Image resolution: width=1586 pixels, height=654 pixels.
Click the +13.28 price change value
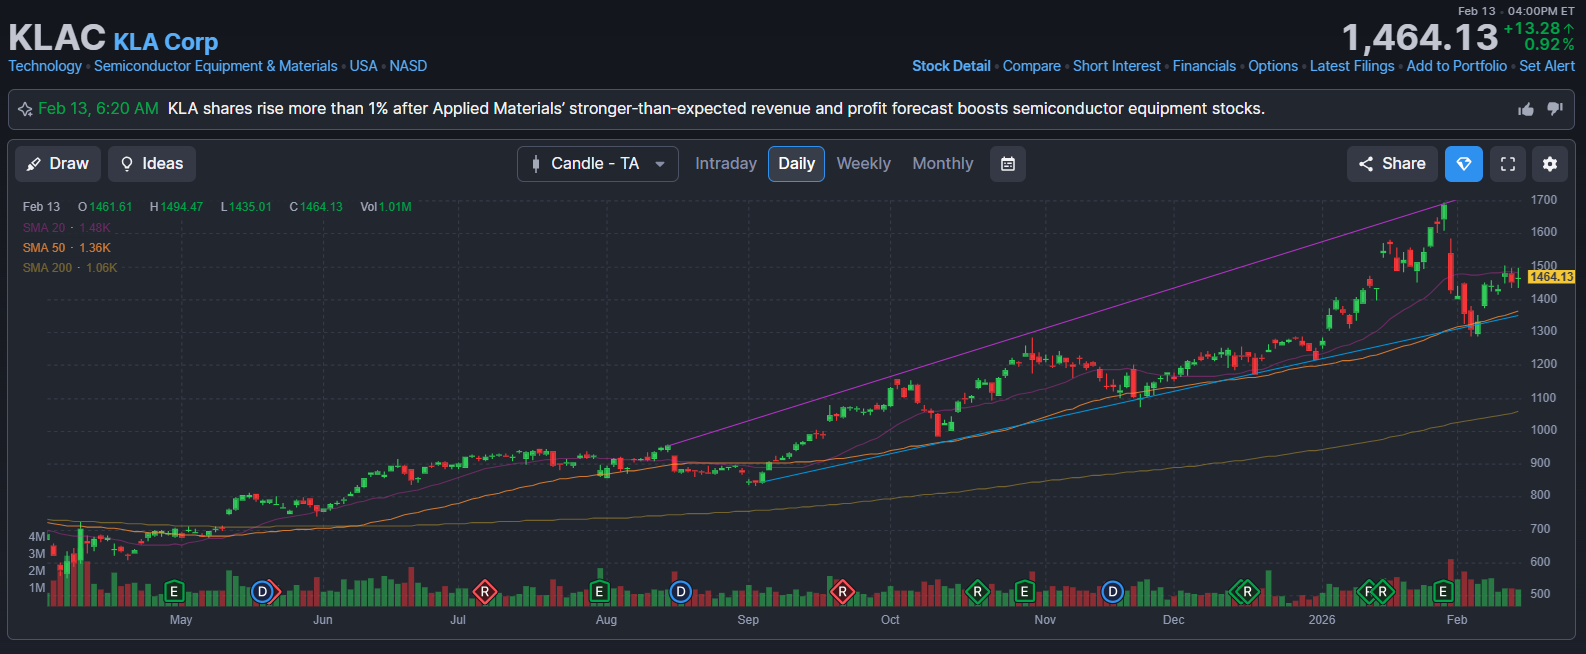(1533, 29)
